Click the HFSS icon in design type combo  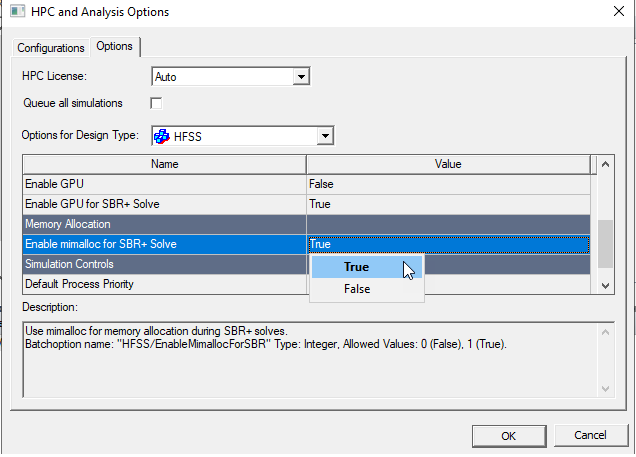point(163,136)
